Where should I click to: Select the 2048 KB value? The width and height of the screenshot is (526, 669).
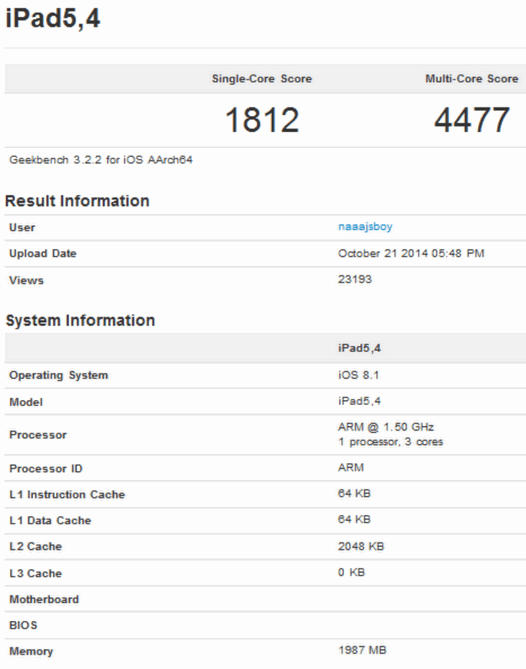tap(361, 547)
